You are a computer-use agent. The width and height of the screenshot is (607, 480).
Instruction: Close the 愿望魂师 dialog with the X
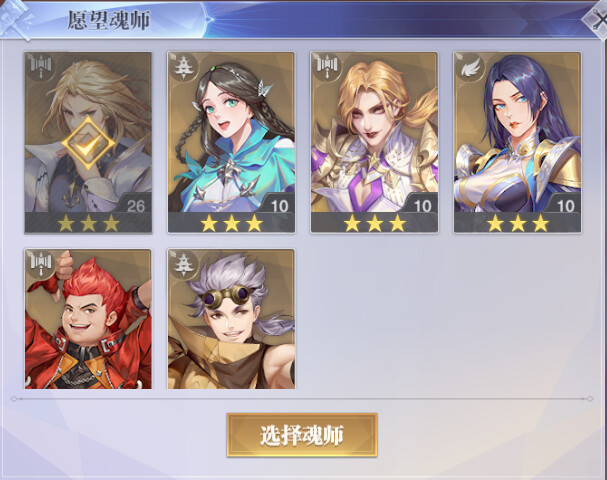point(596,20)
